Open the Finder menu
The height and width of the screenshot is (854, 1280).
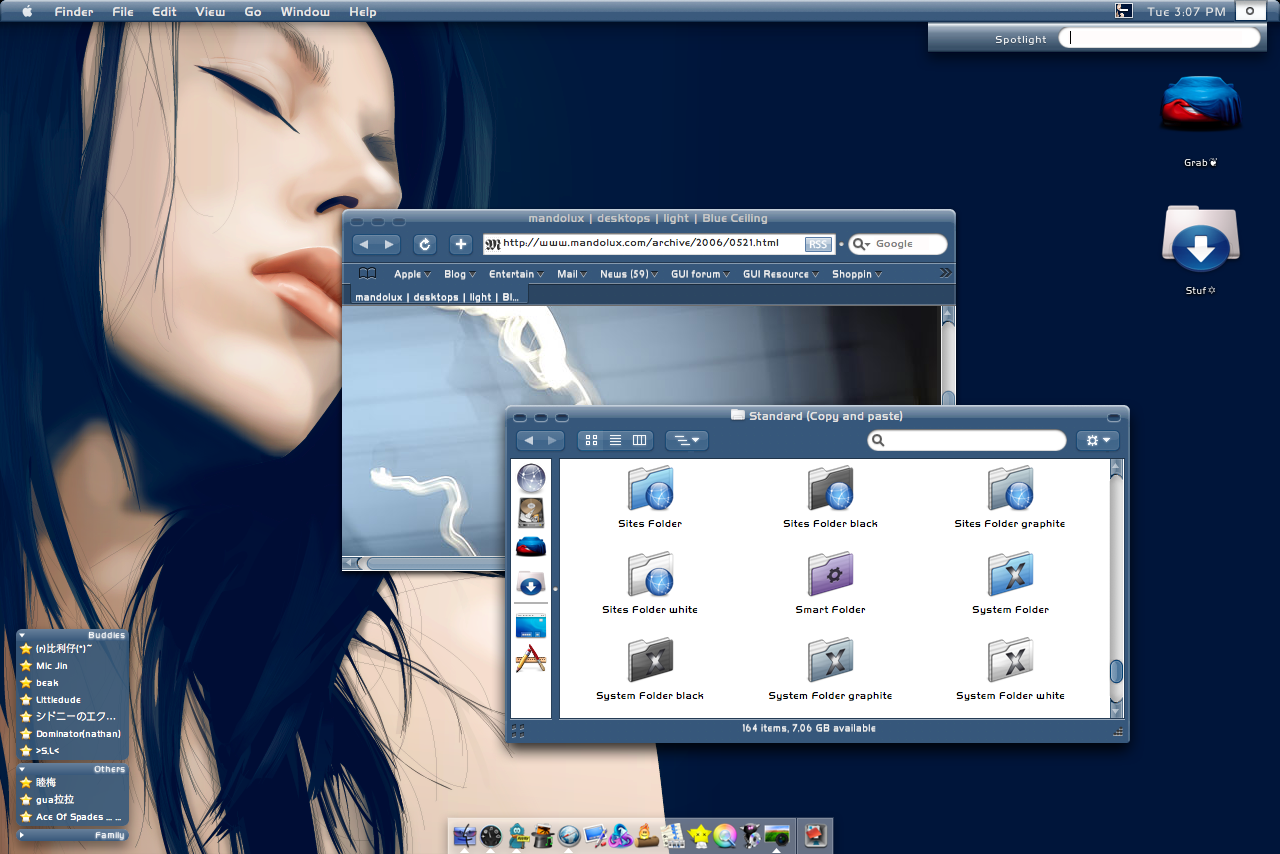tap(74, 12)
